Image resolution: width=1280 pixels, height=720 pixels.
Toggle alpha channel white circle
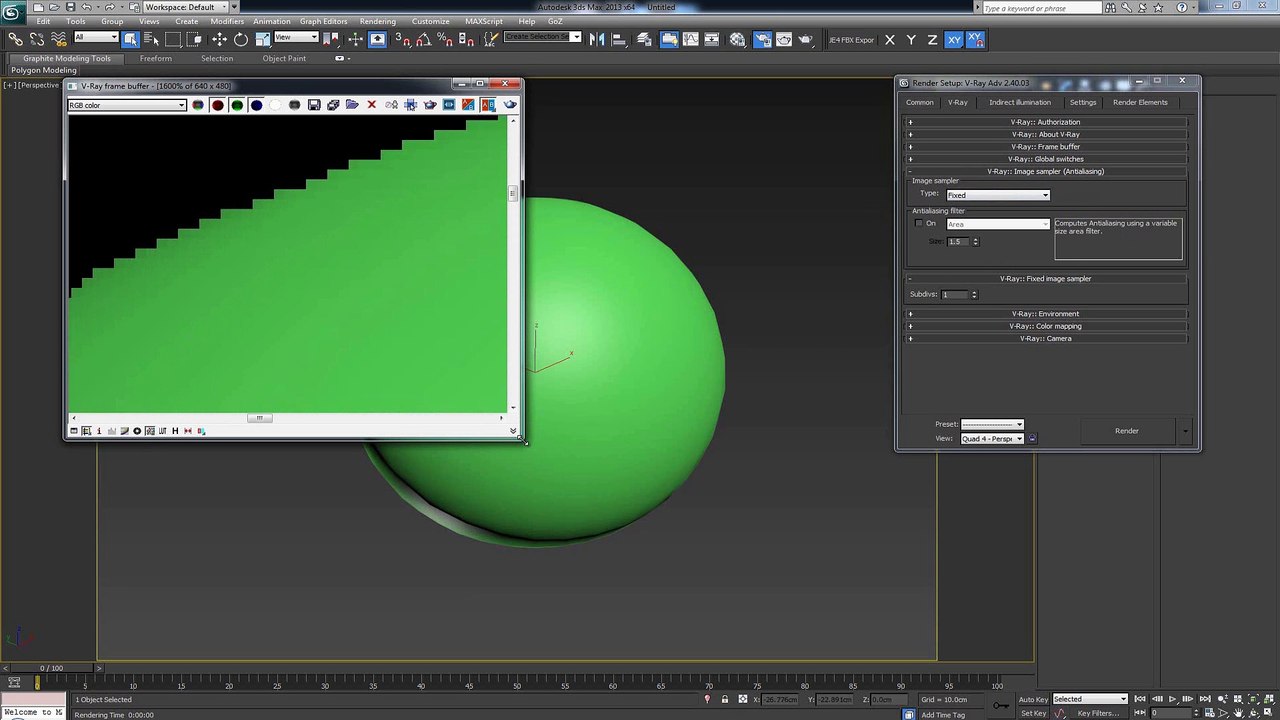275,105
